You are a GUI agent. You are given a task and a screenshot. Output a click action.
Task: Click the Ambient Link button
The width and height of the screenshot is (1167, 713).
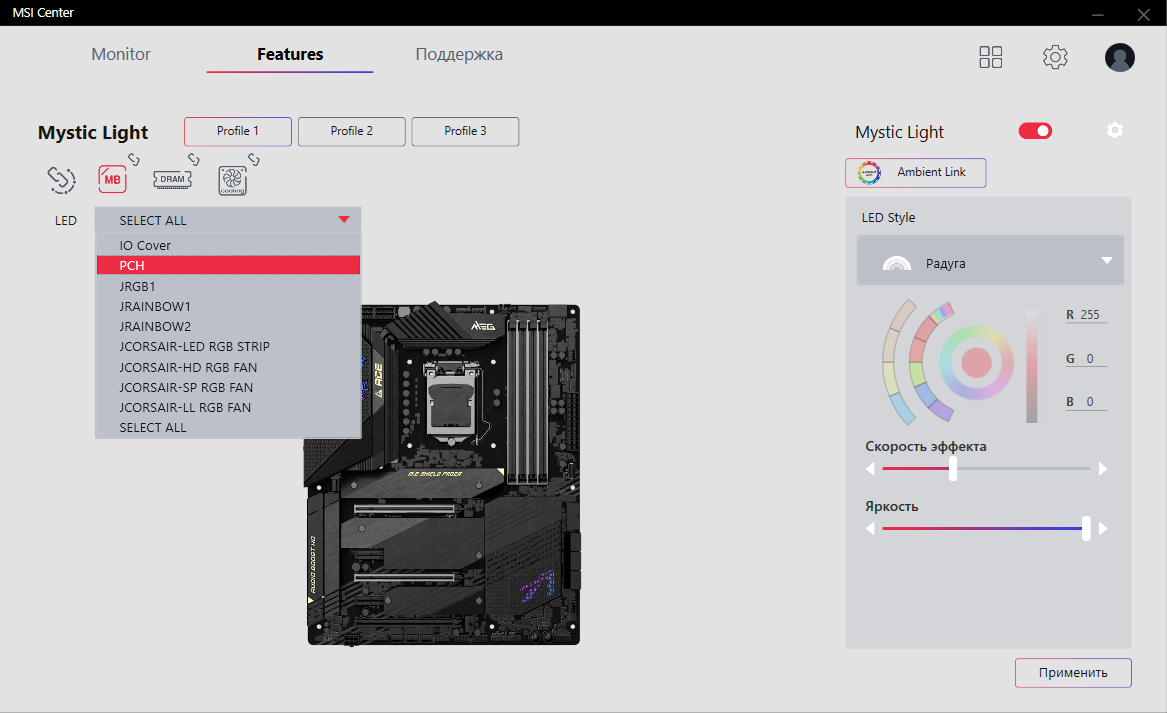pyautogui.click(x=915, y=173)
